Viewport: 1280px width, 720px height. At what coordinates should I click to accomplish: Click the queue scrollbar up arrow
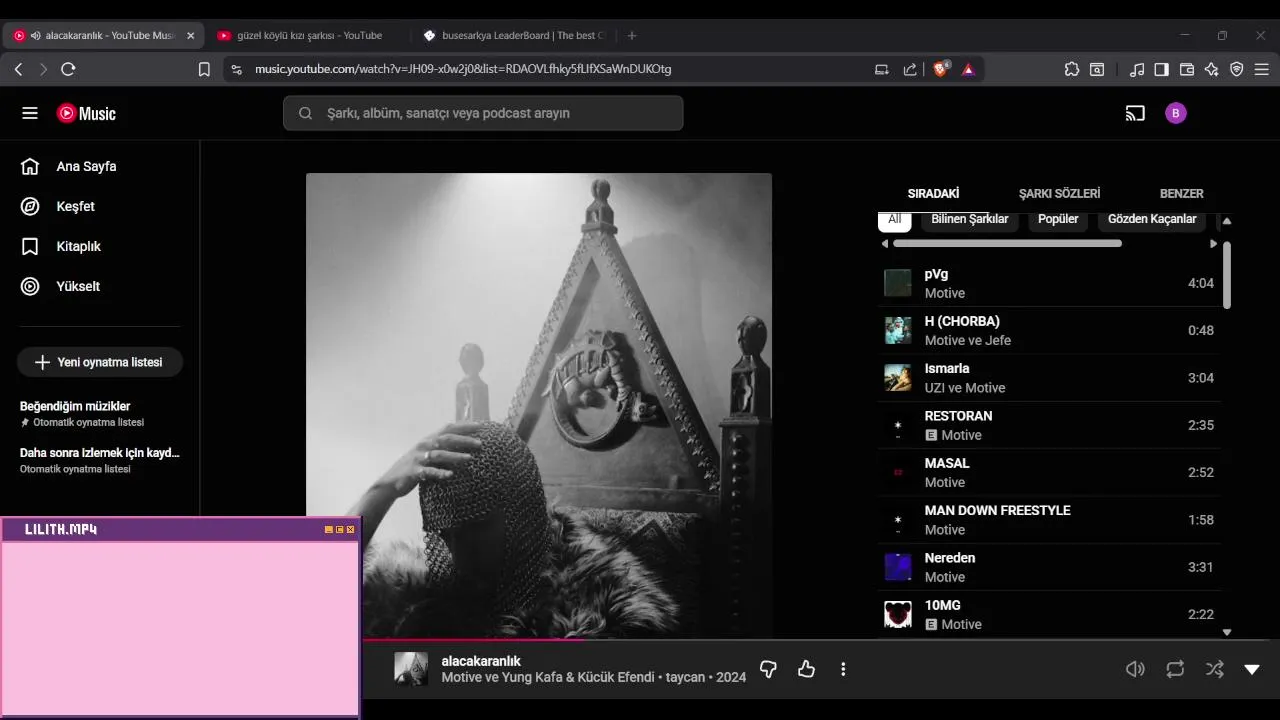point(1227,221)
